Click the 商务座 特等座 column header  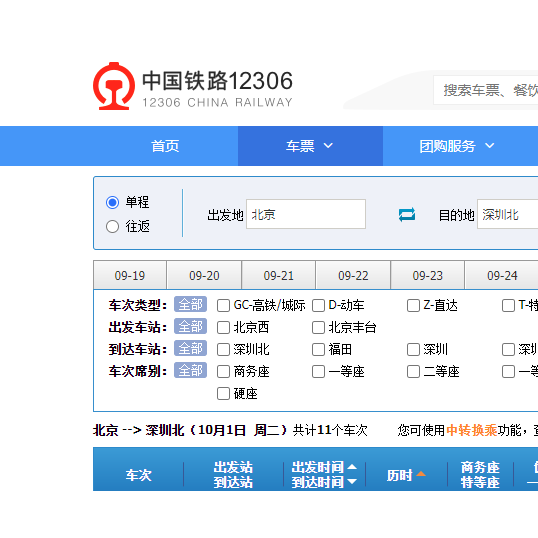coord(480,475)
